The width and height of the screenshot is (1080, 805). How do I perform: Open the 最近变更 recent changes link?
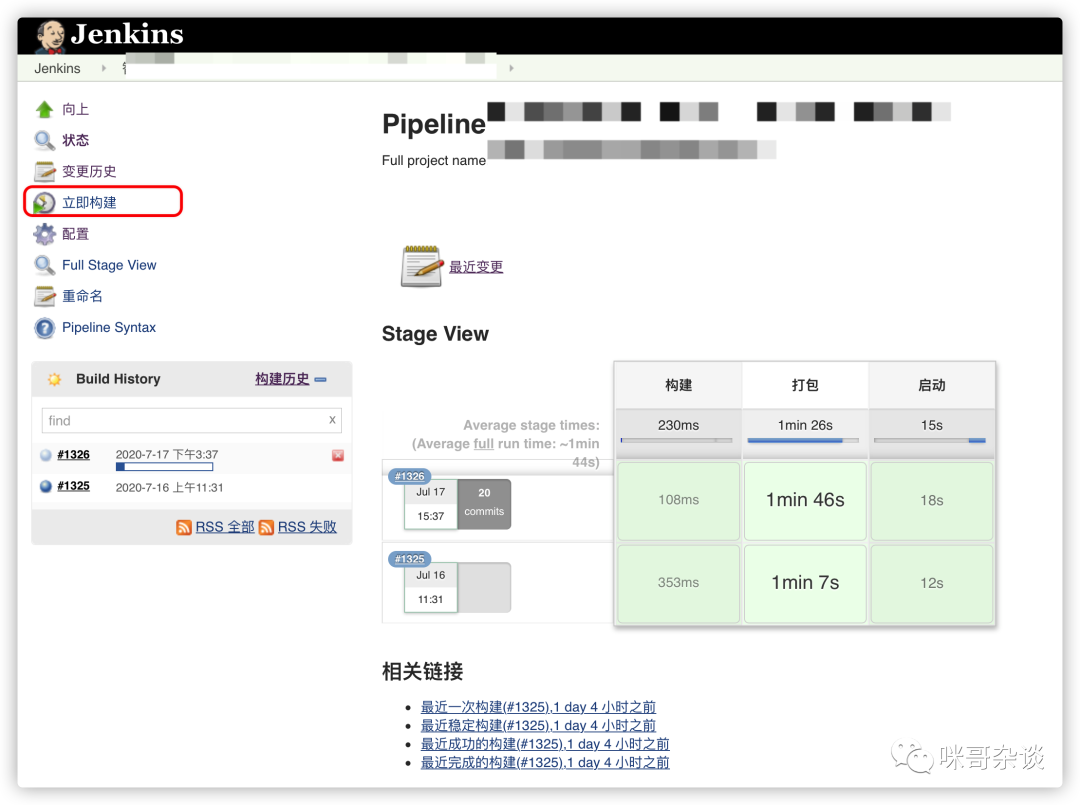(x=476, y=267)
